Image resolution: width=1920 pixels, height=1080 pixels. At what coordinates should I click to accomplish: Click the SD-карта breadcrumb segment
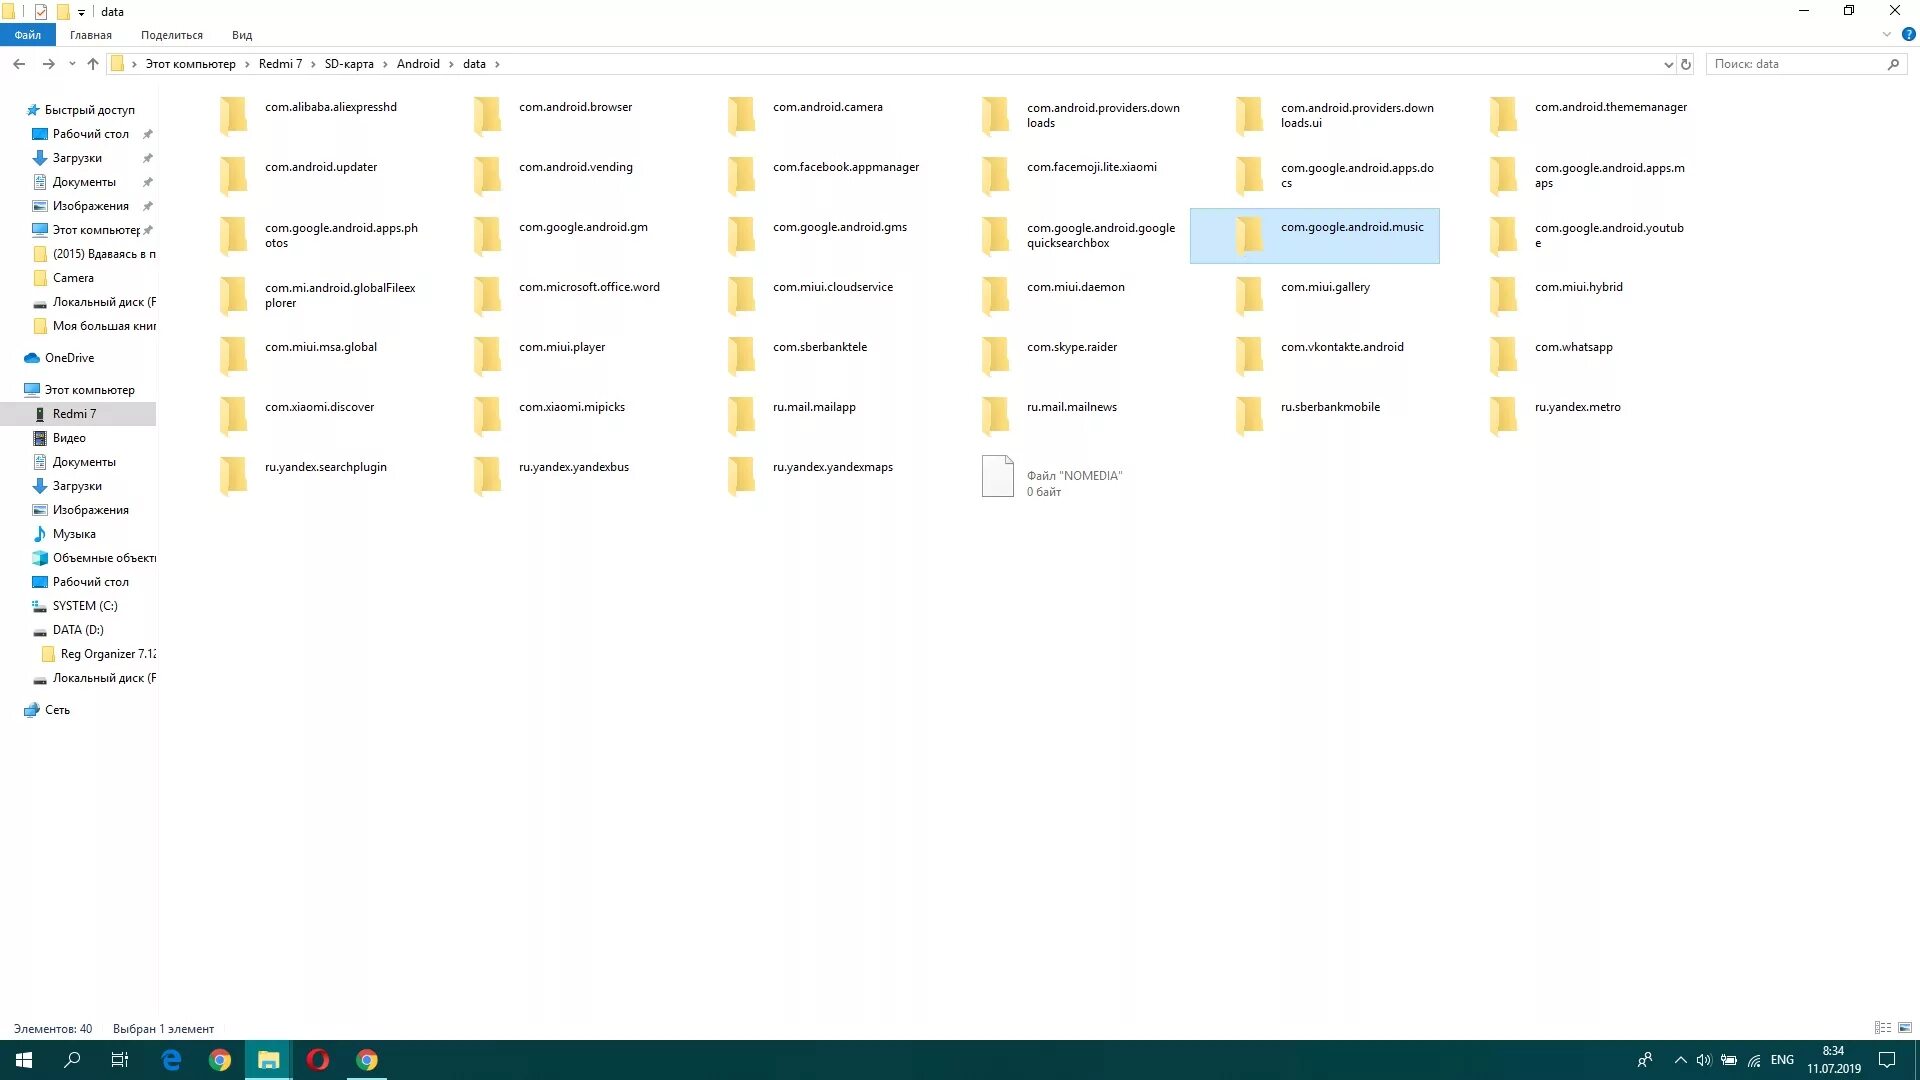tap(349, 64)
